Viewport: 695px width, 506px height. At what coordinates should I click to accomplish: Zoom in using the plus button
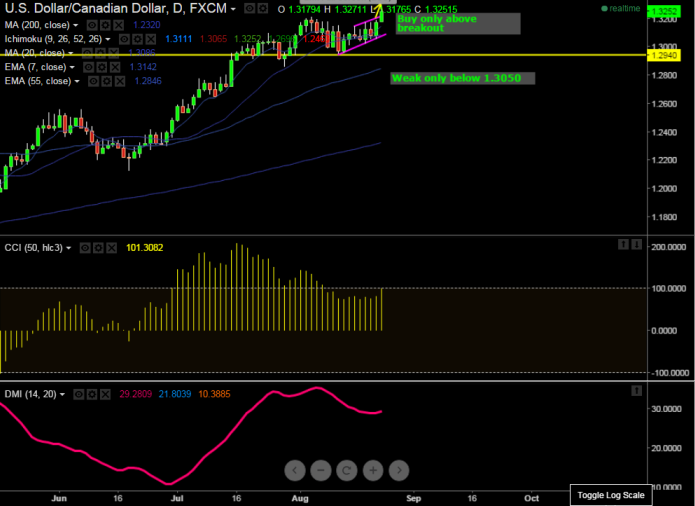[373, 470]
